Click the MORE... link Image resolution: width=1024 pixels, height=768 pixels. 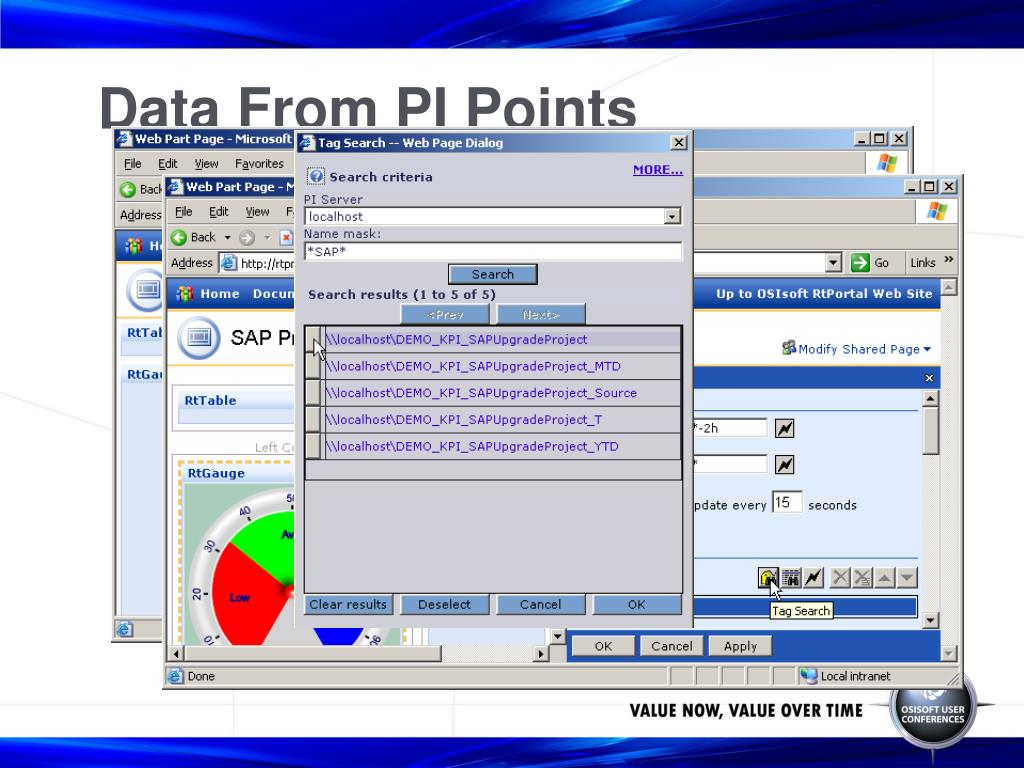pyautogui.click(x=658, y=170)
